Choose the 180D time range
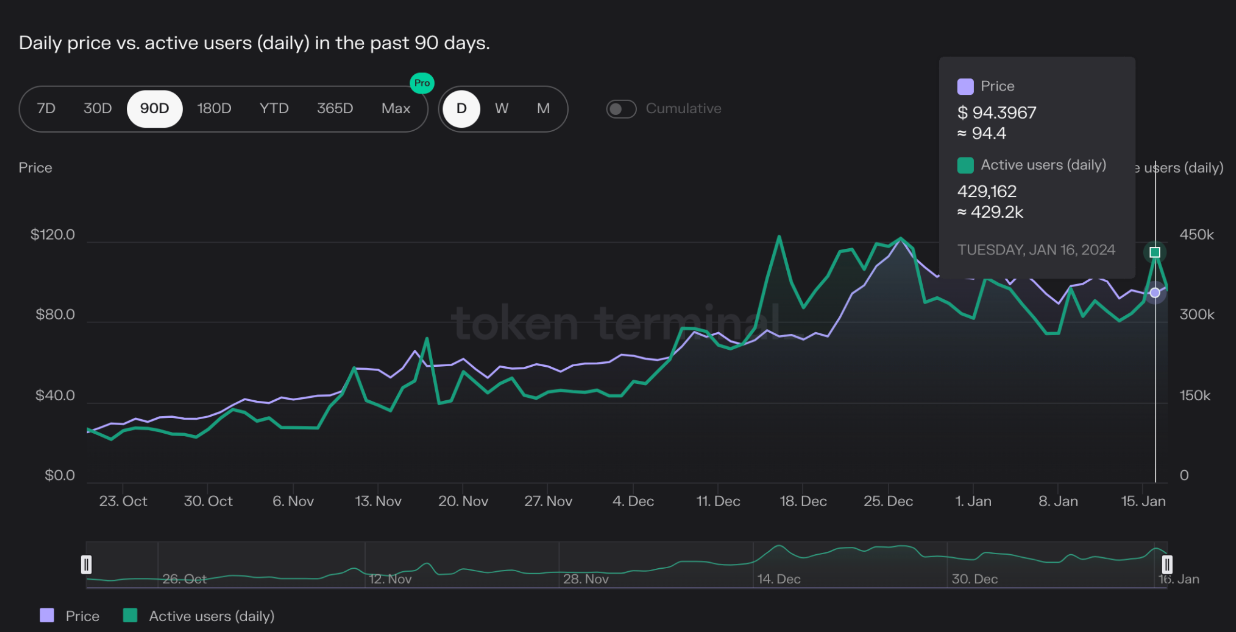Image resolution: width=1236 pixels, height=632 pixels. [214, 109]
